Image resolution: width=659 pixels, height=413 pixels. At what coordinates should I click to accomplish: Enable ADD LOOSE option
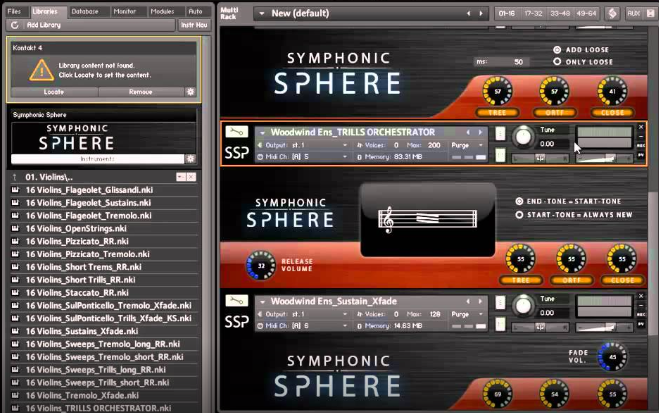557,50
